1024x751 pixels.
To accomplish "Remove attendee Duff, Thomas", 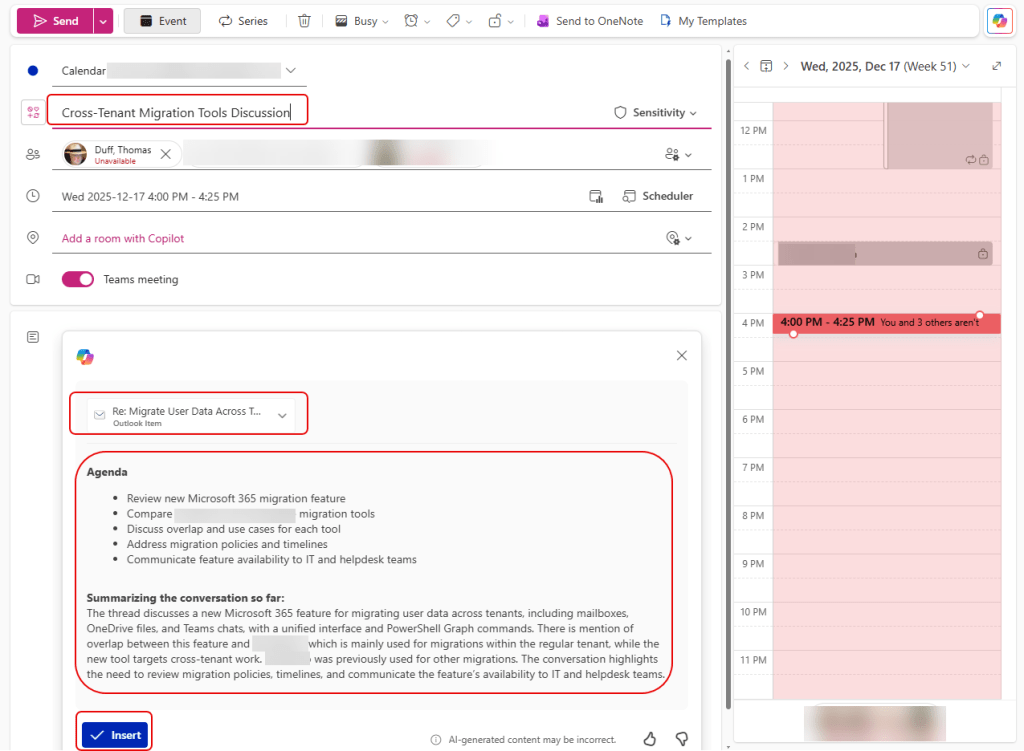I will click(x=166, y=154).
